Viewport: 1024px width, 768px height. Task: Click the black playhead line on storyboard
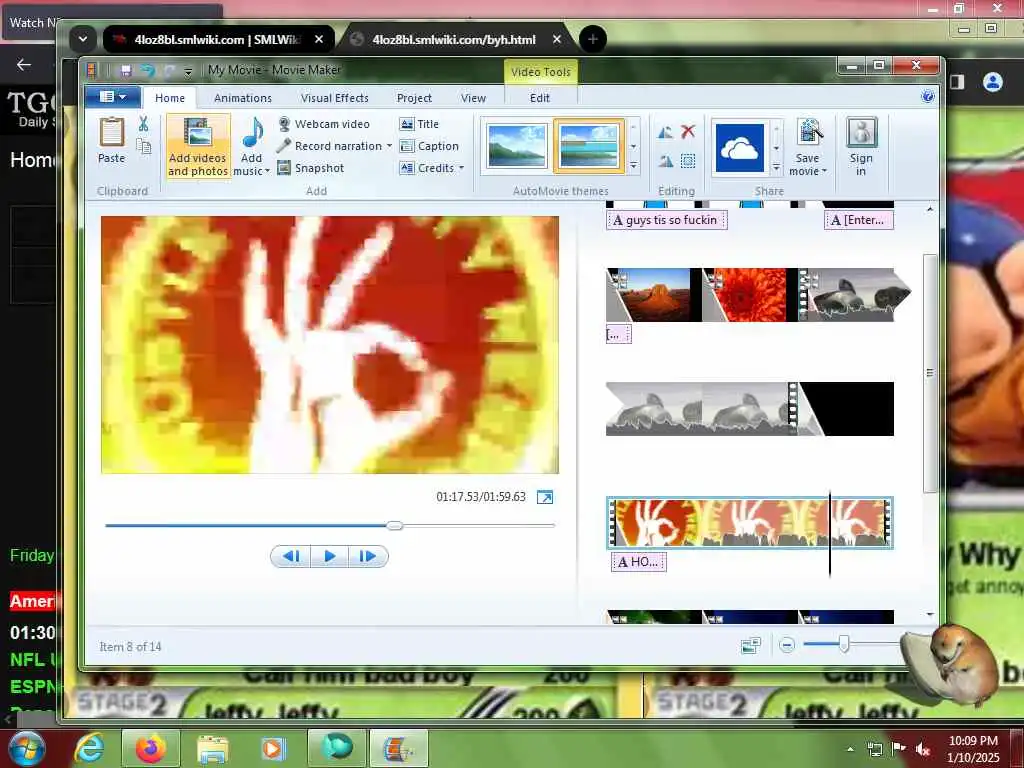tap(829, 534)
